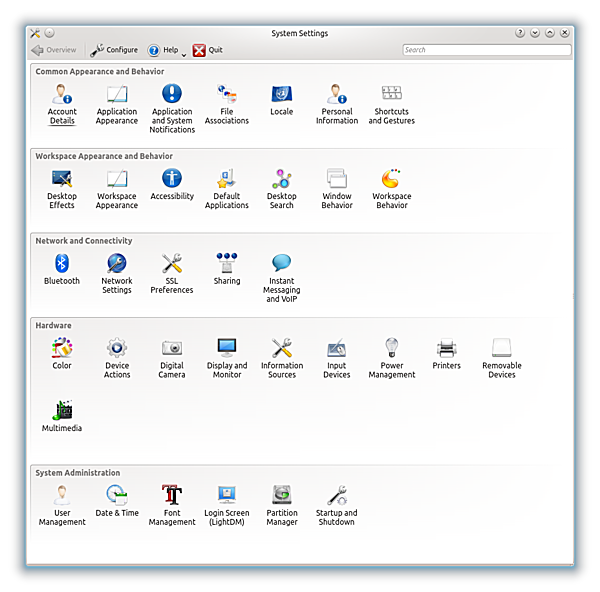Viewport: 600px width, 592px height.
Task: Open Font Management module
Action: pos(172,506)
